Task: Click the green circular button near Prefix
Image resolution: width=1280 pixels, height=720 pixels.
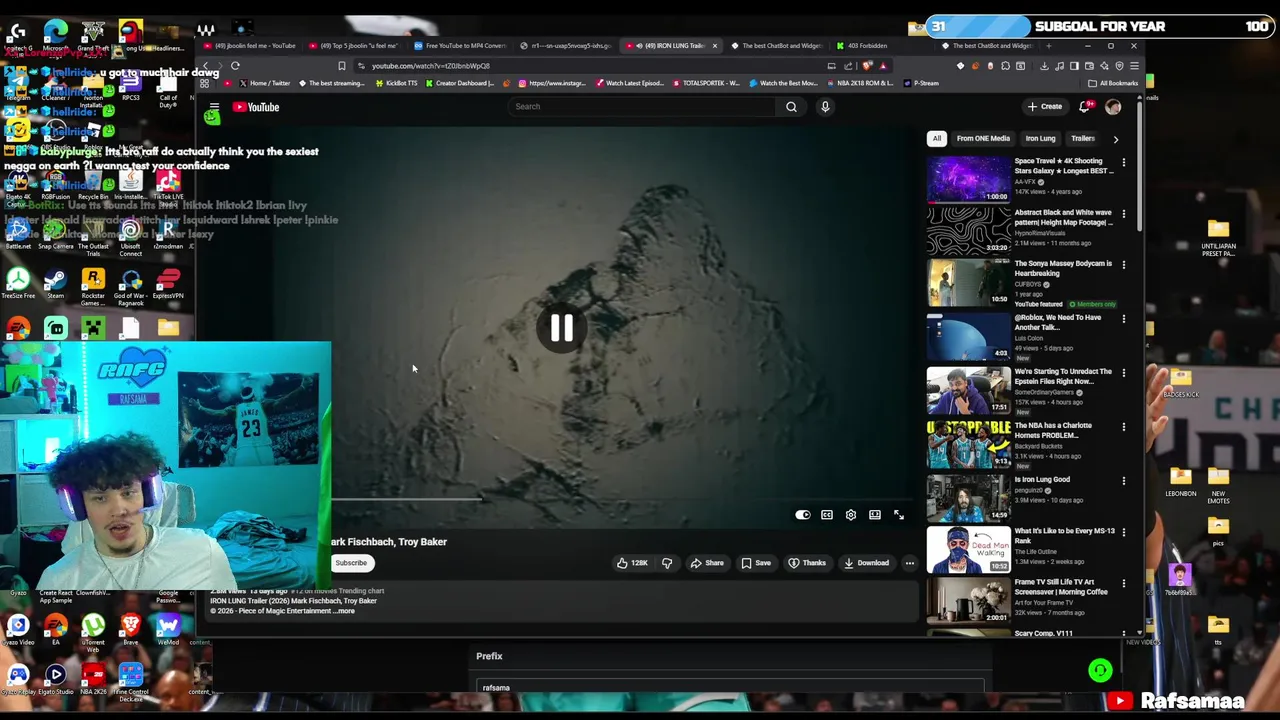Action: pos(1100,671)
